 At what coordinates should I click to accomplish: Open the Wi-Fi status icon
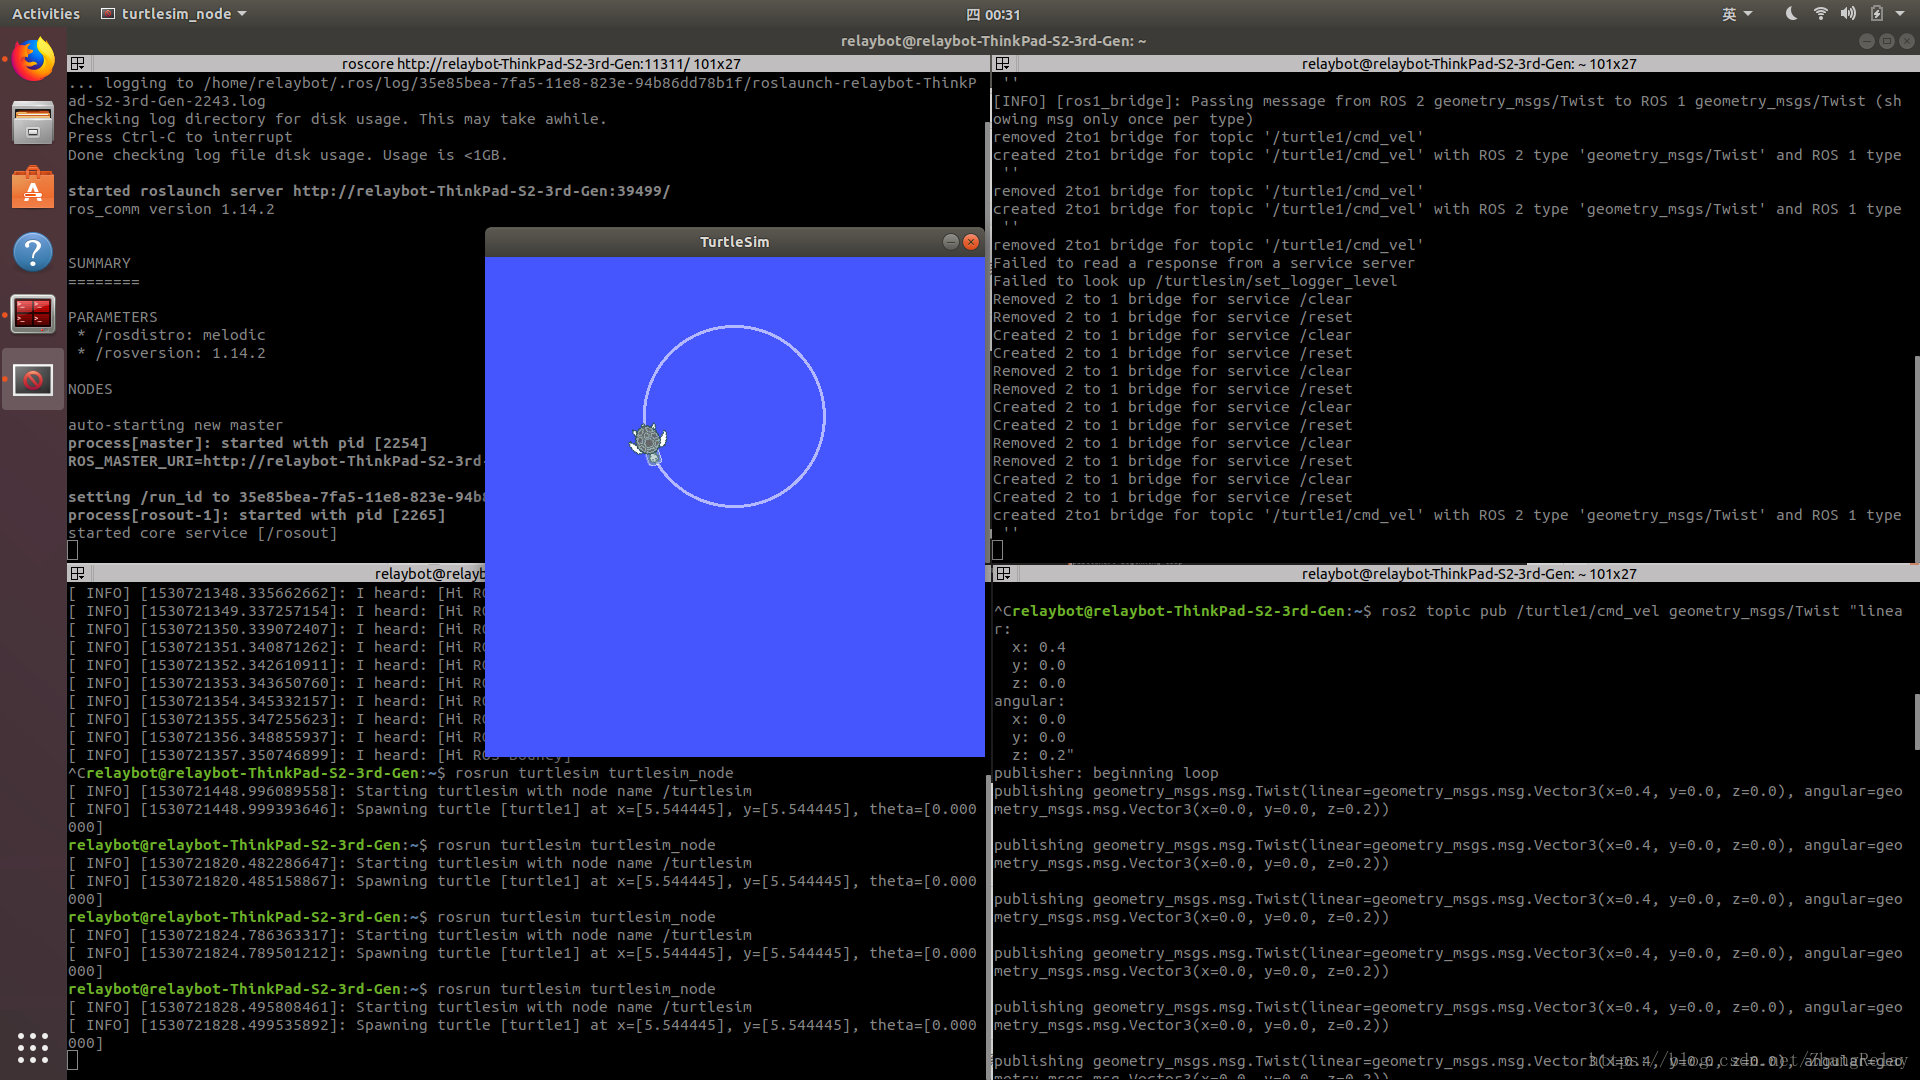(x=1820, y=14)
